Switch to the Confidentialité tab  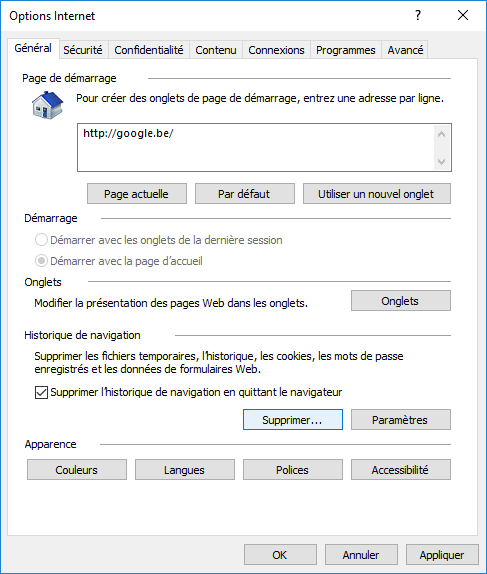(x=149, y=50)
